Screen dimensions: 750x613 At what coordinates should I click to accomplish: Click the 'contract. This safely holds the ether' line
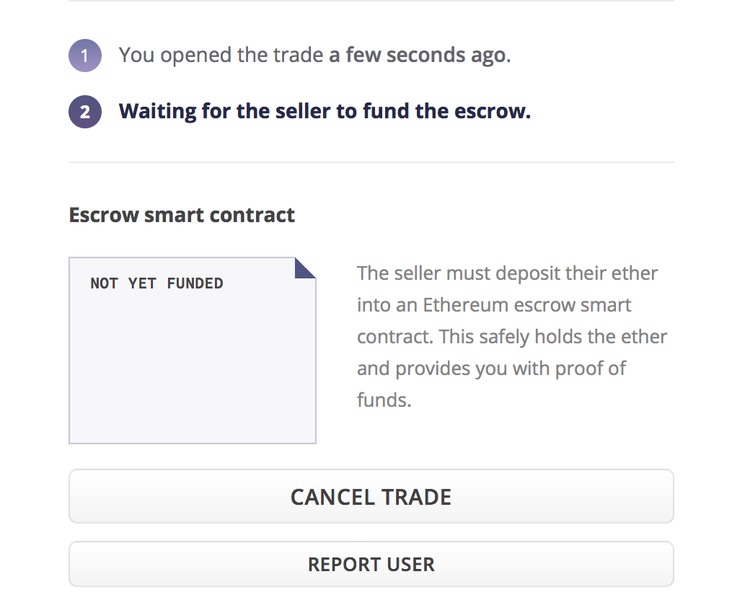pyautogui.click(x=511, y=337)
